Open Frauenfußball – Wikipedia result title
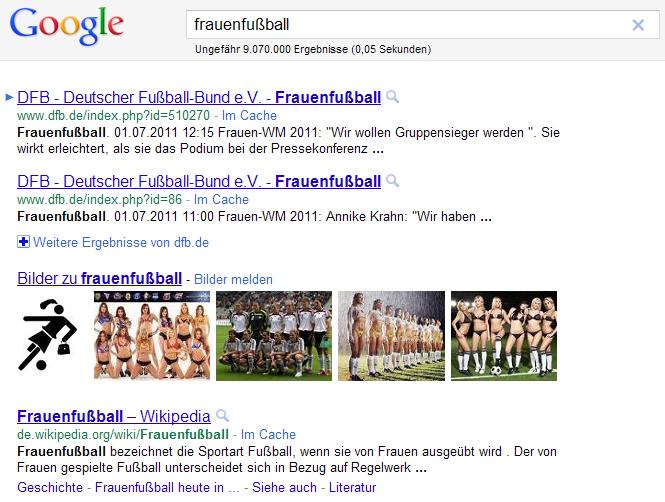The width and height of the screenshot is (665, 502). [x=114, y=416]
